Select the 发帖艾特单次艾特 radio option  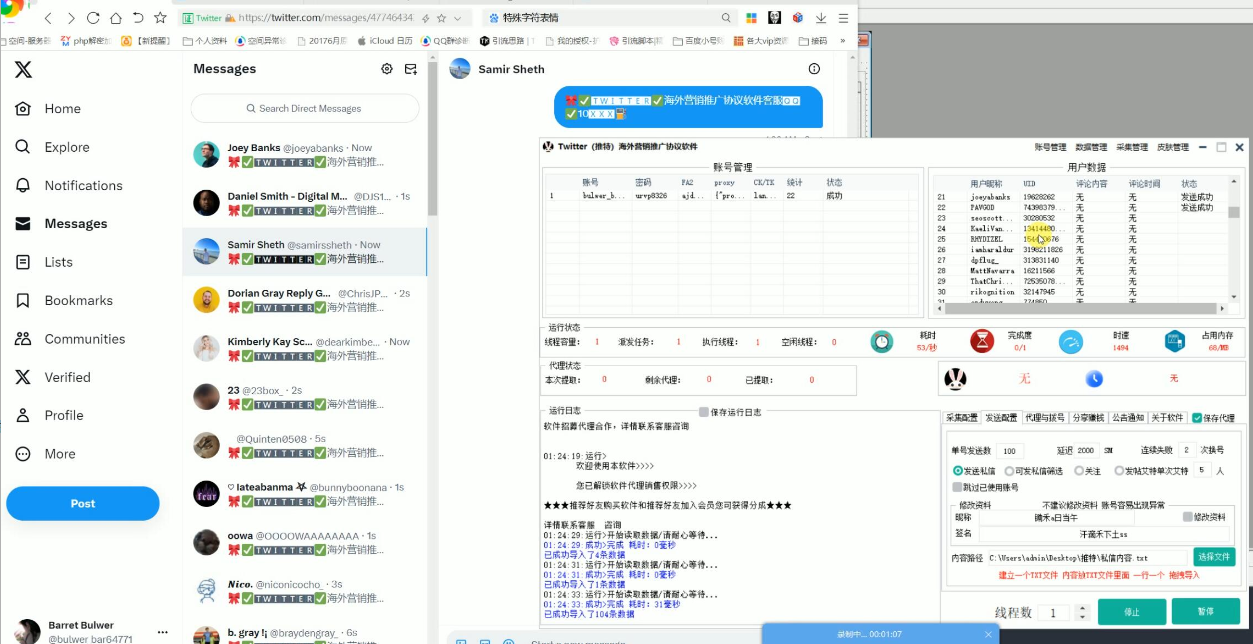[x=1119, y=470]
